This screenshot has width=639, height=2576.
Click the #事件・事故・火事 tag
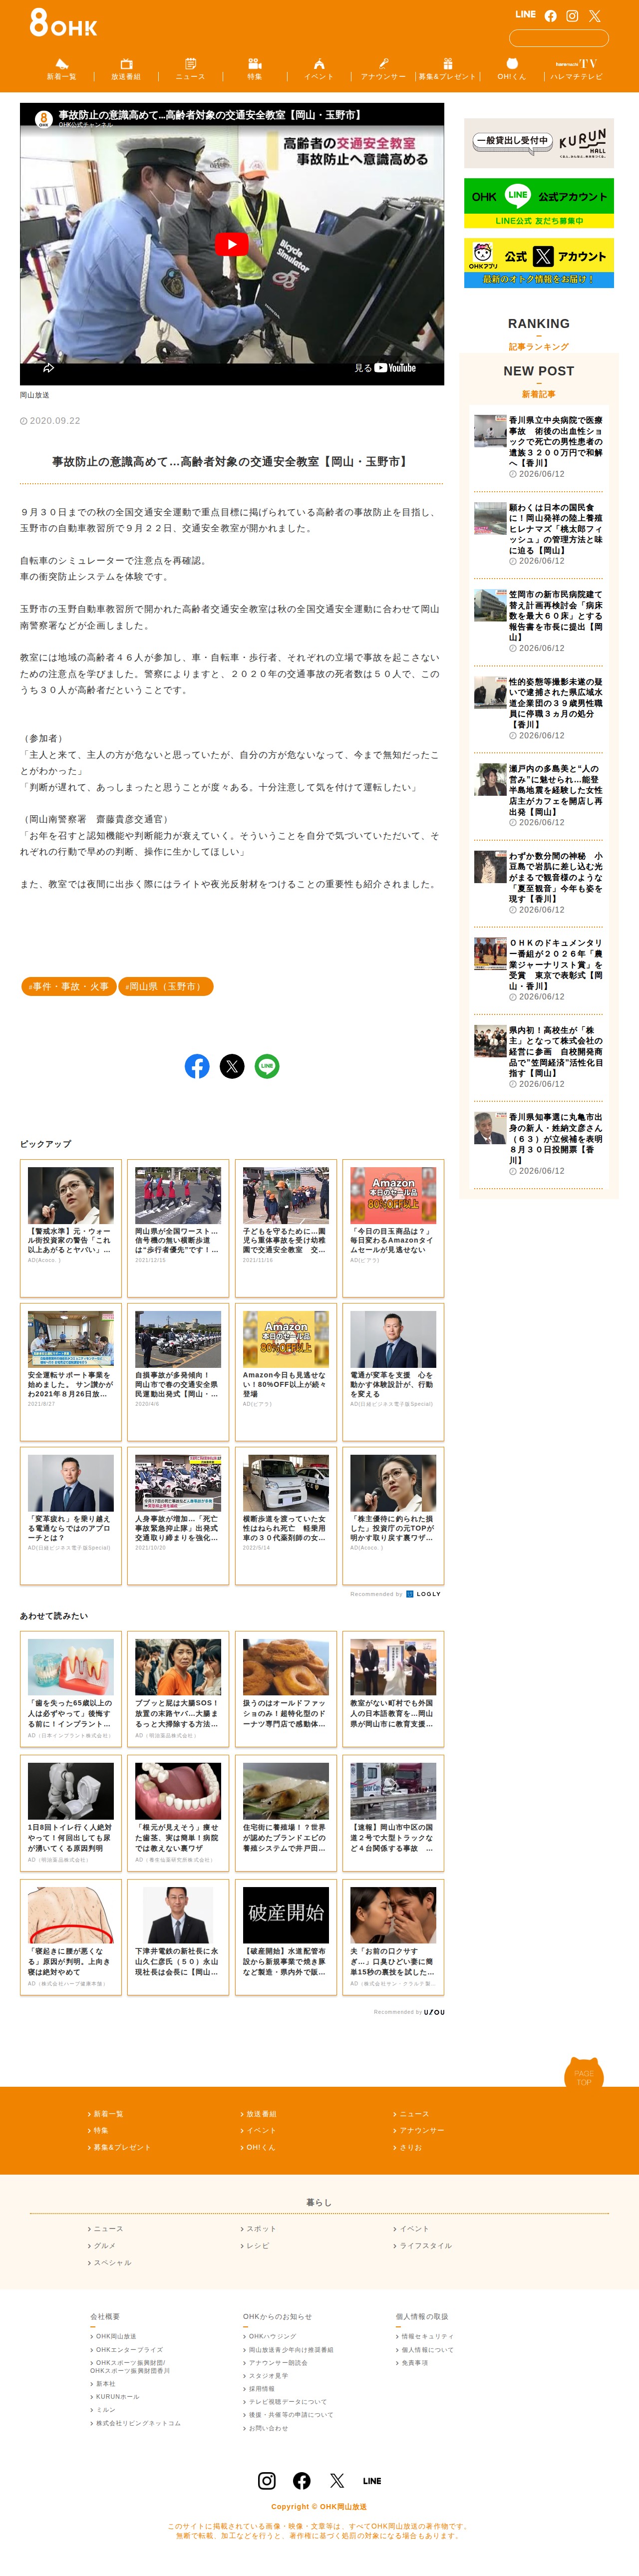click(68, 986)
